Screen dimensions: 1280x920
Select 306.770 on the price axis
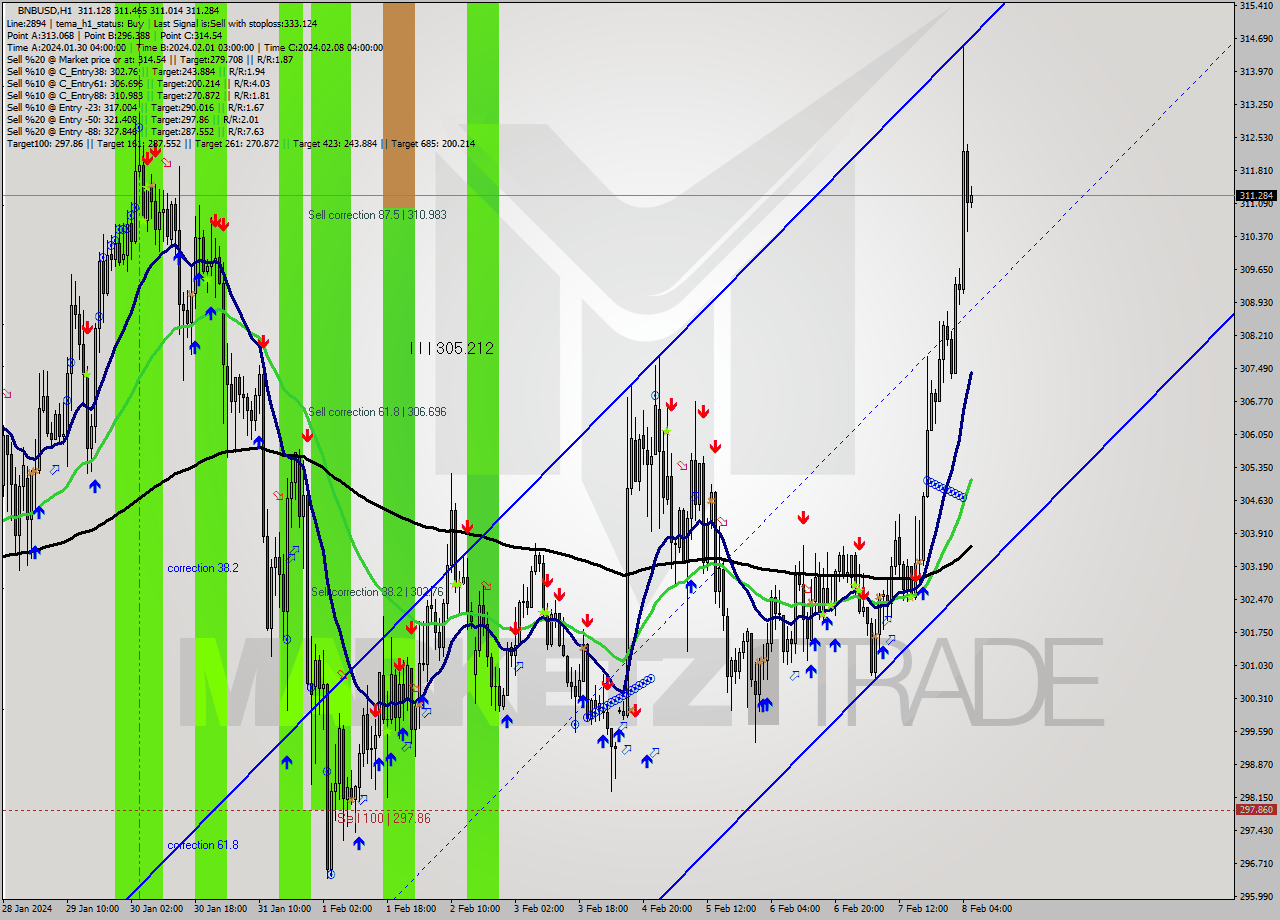(x=1256, y=402)
